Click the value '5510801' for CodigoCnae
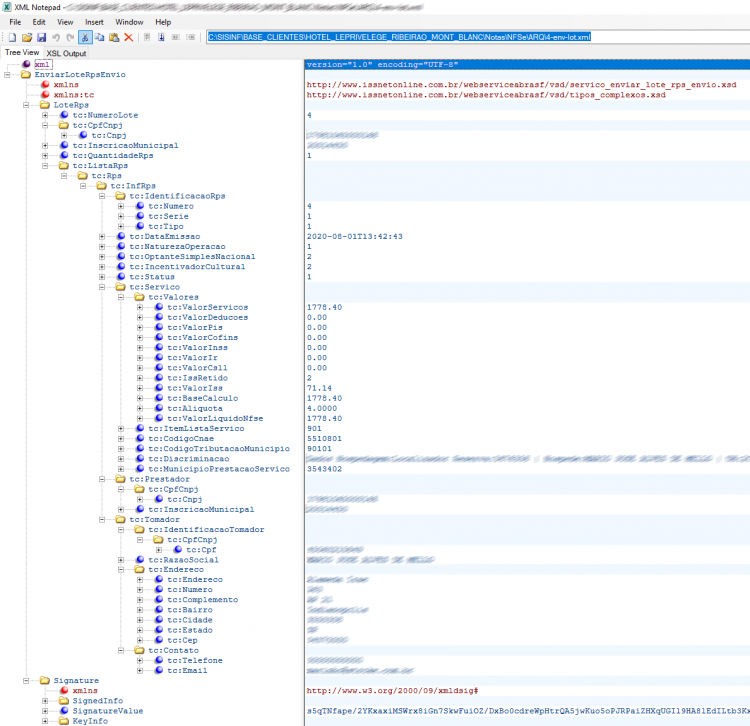The width and height of the screenshot is (750, 726). click(324, 439)
